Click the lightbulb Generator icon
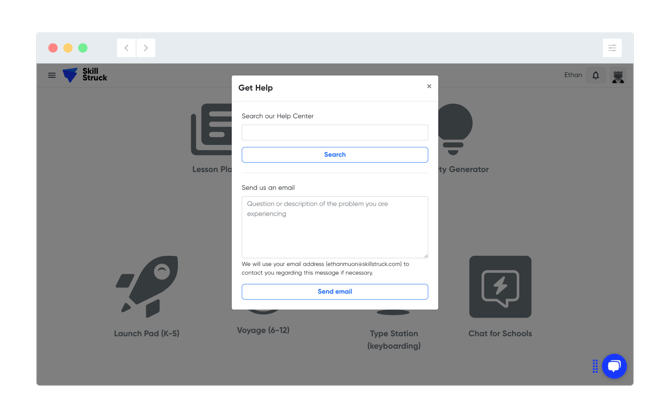670x418 pixels. click(453, 129)
